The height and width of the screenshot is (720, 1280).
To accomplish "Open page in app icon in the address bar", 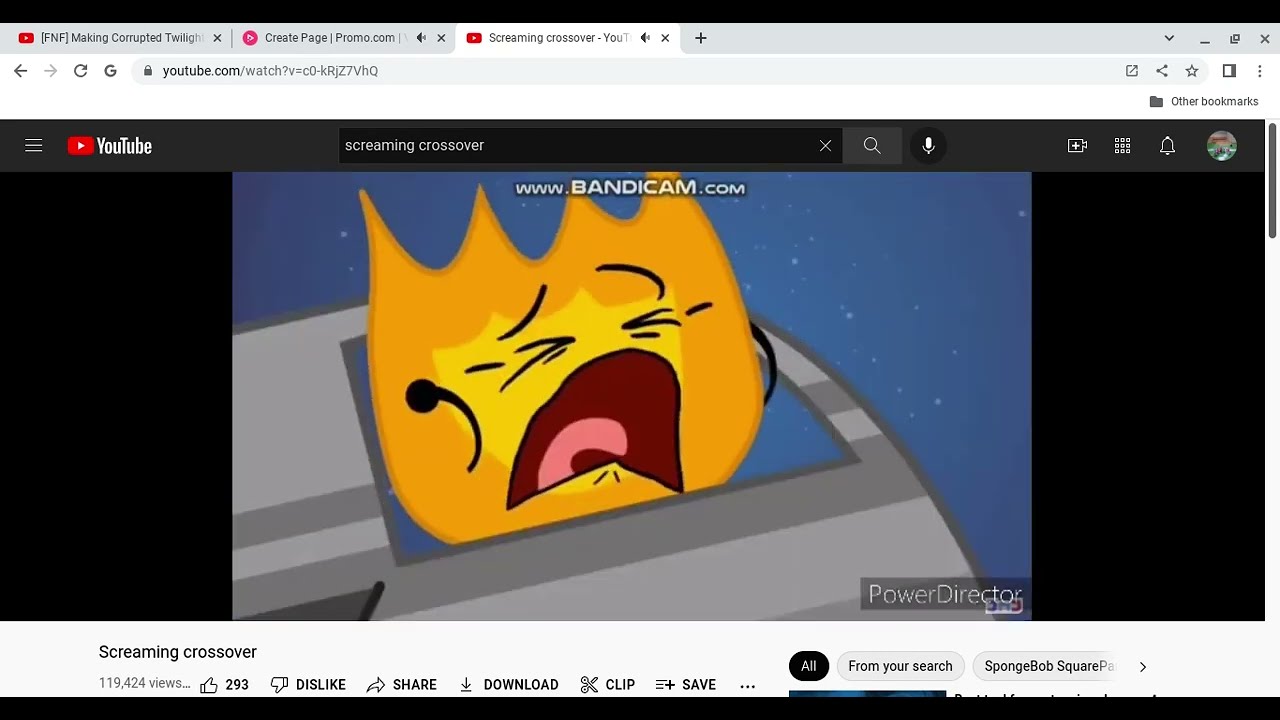I will pos(1132,71).
